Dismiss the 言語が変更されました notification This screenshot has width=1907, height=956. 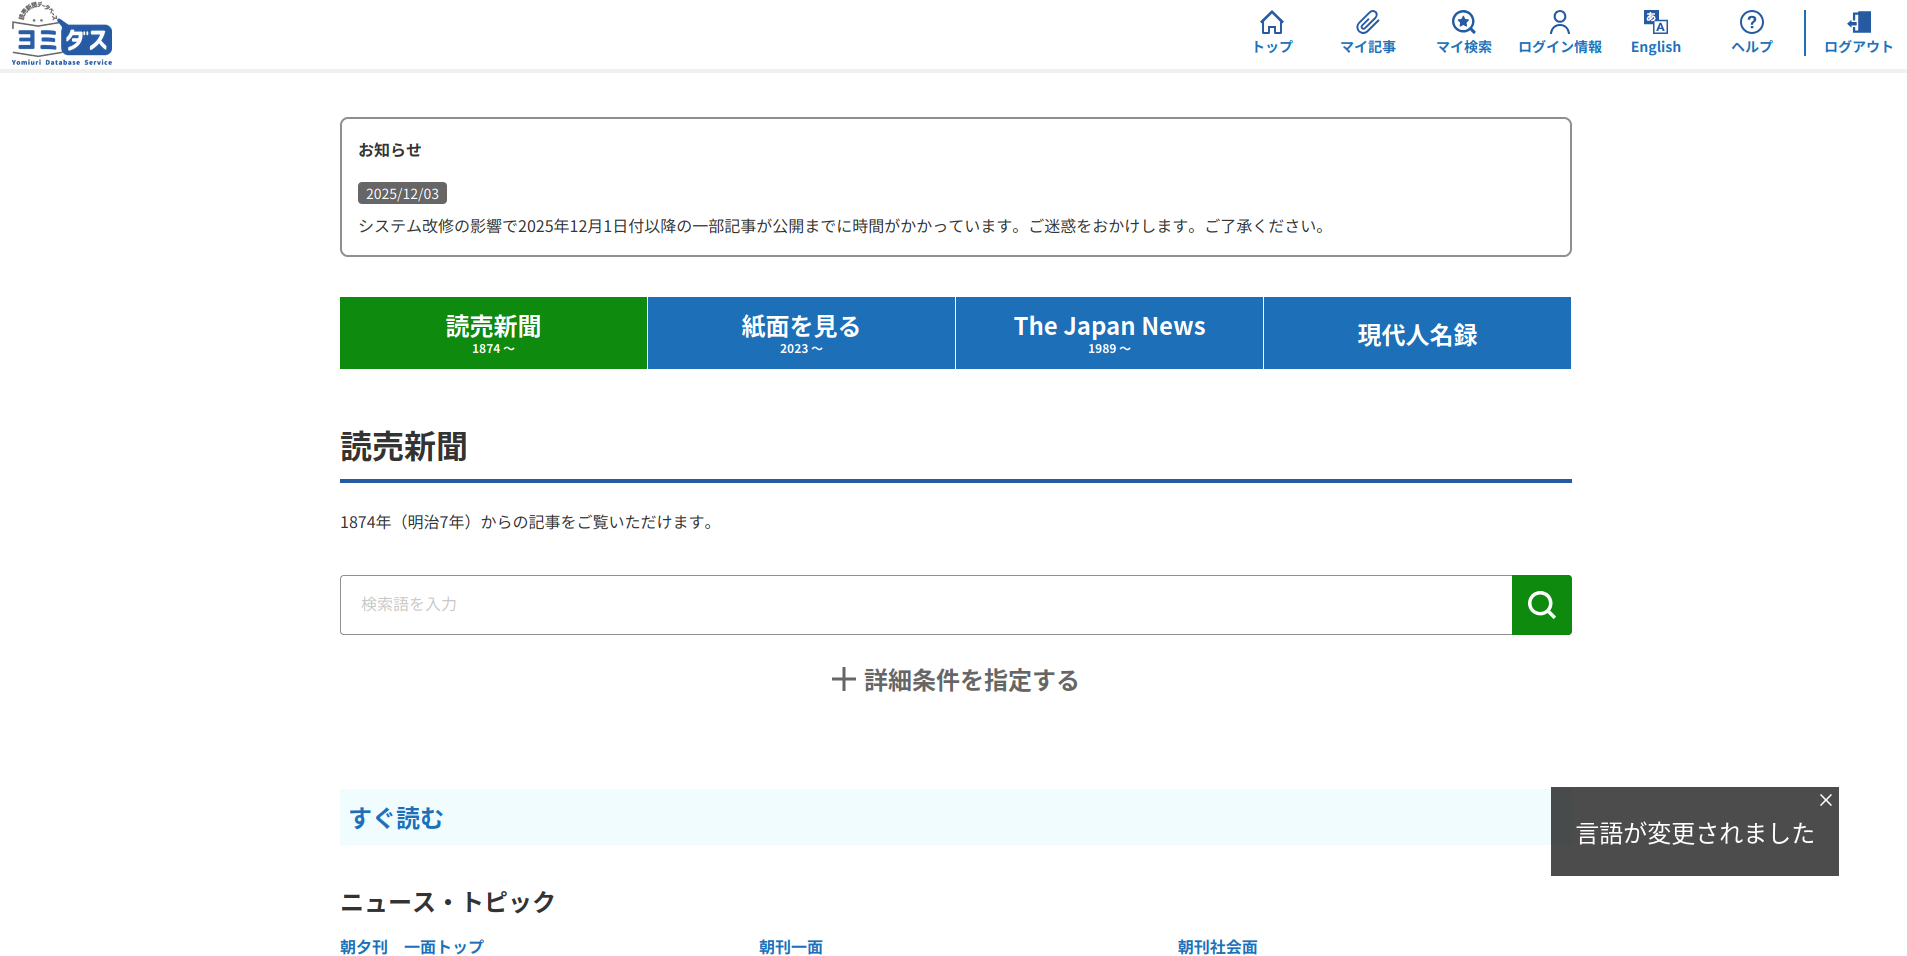pos(1825,800)
